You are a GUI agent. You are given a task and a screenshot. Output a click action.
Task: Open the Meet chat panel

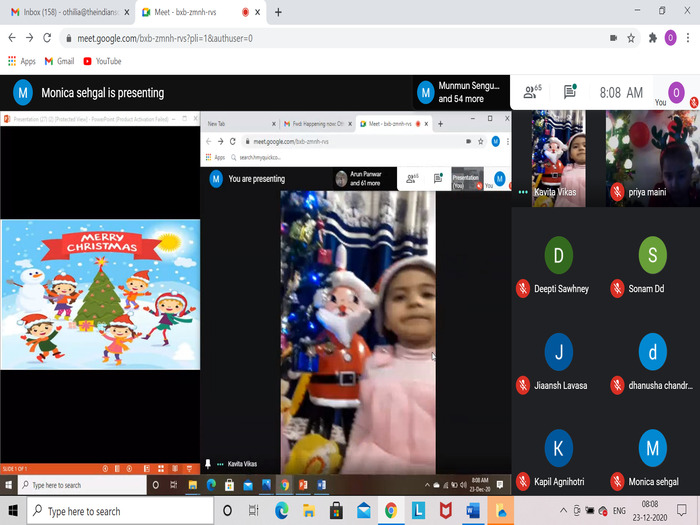click(570, 92)
